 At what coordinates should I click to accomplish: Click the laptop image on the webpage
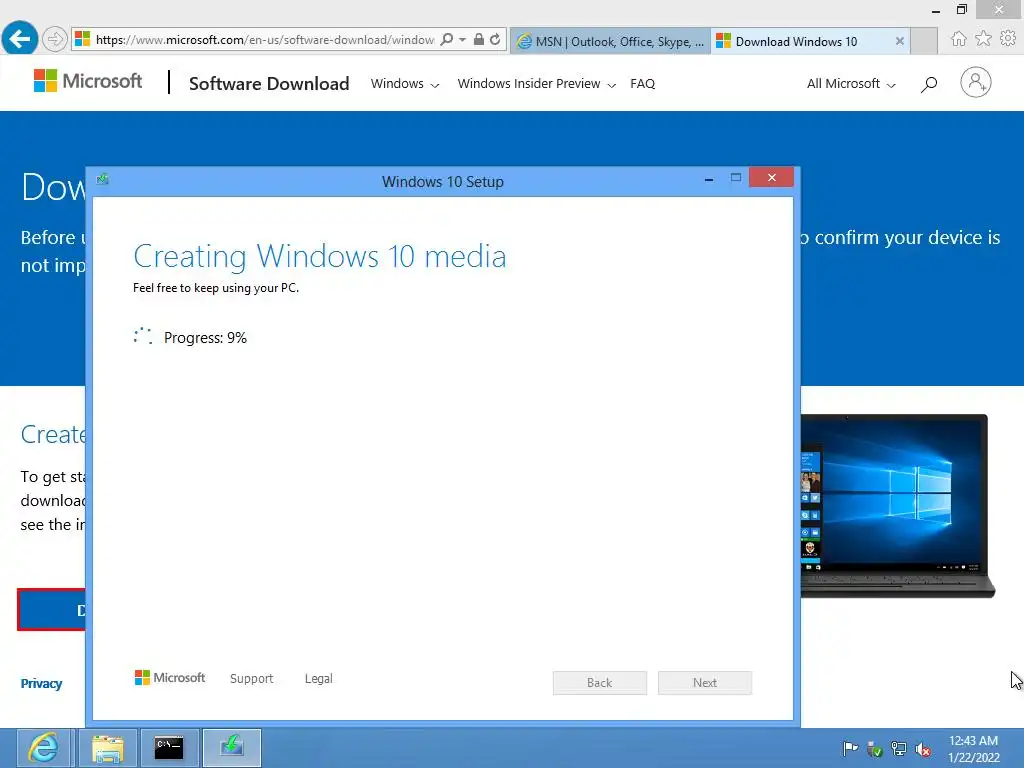pyautogui.click(x=897, y=505)
